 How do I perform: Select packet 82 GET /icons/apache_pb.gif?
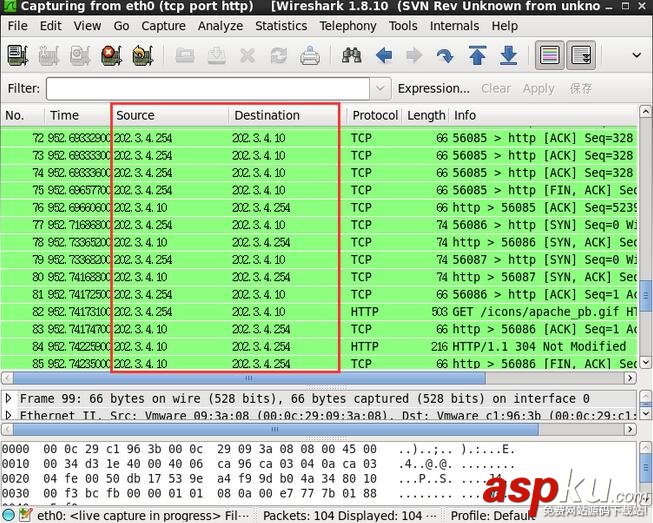[319, 311]
